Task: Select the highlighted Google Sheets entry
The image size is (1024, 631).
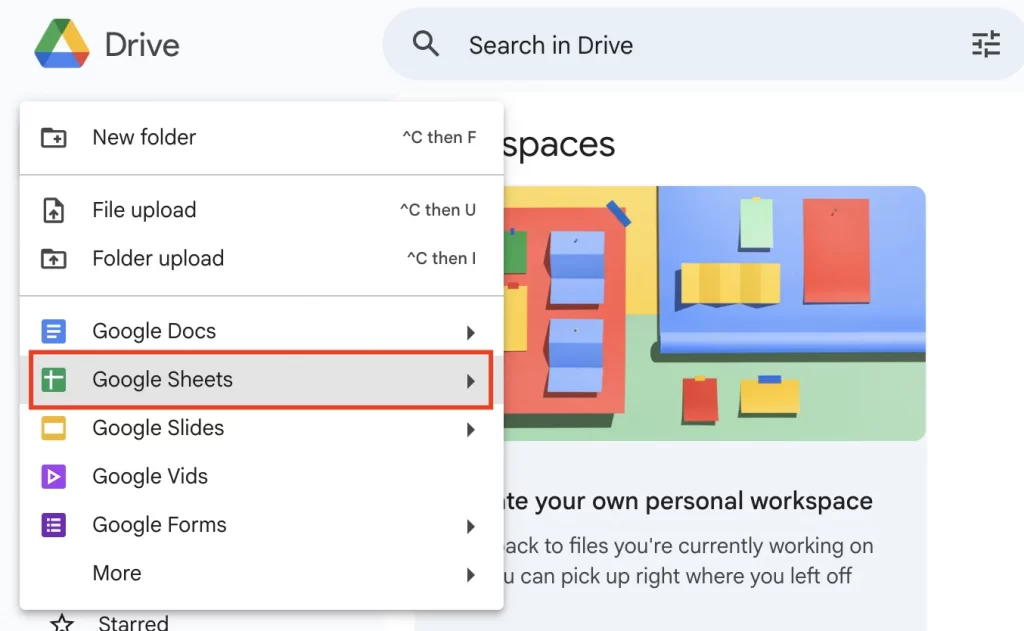Action: pyautogui.click(x=161, y=380)
